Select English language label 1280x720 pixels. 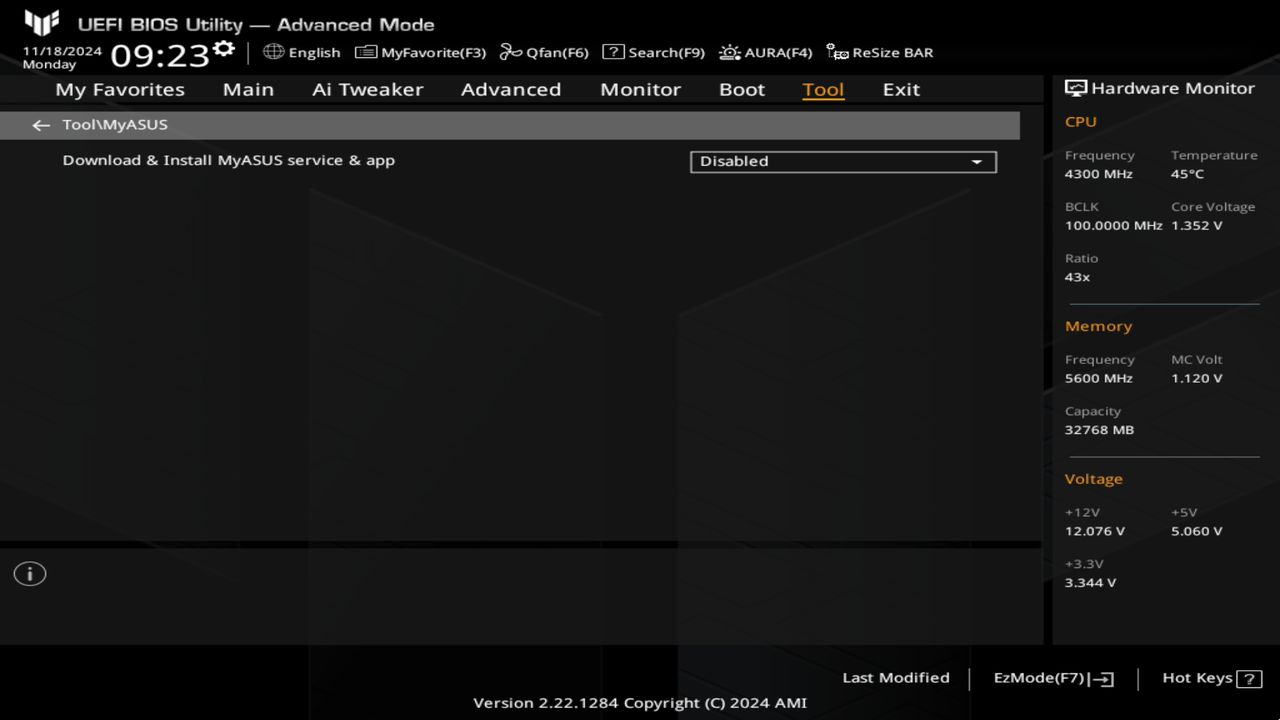click(314, 52)
